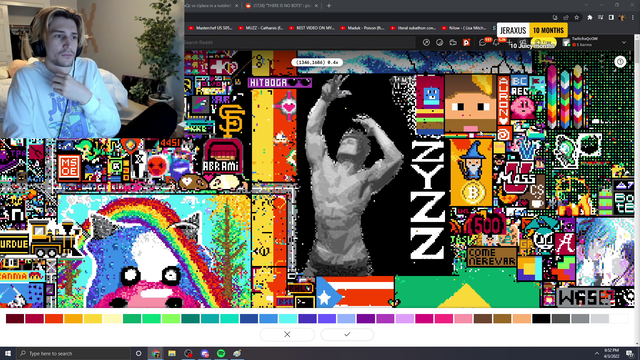Open Reddit Popular feed icon
The width and height of the screenshot is (640, 360).
tap(426, 42)
